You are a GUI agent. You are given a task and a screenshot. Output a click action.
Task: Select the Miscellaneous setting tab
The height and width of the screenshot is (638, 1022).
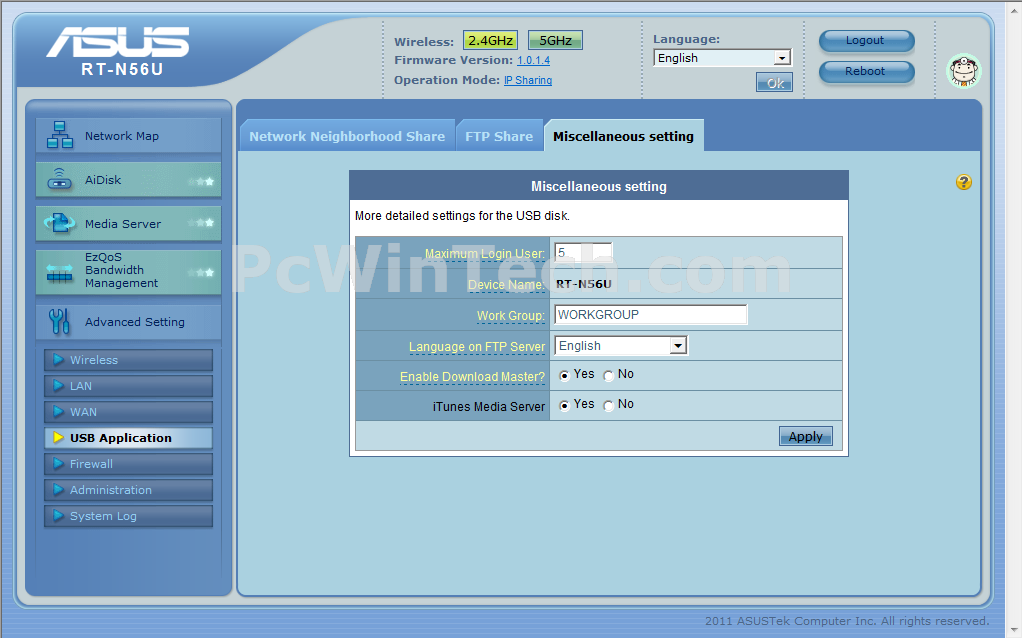624,136
